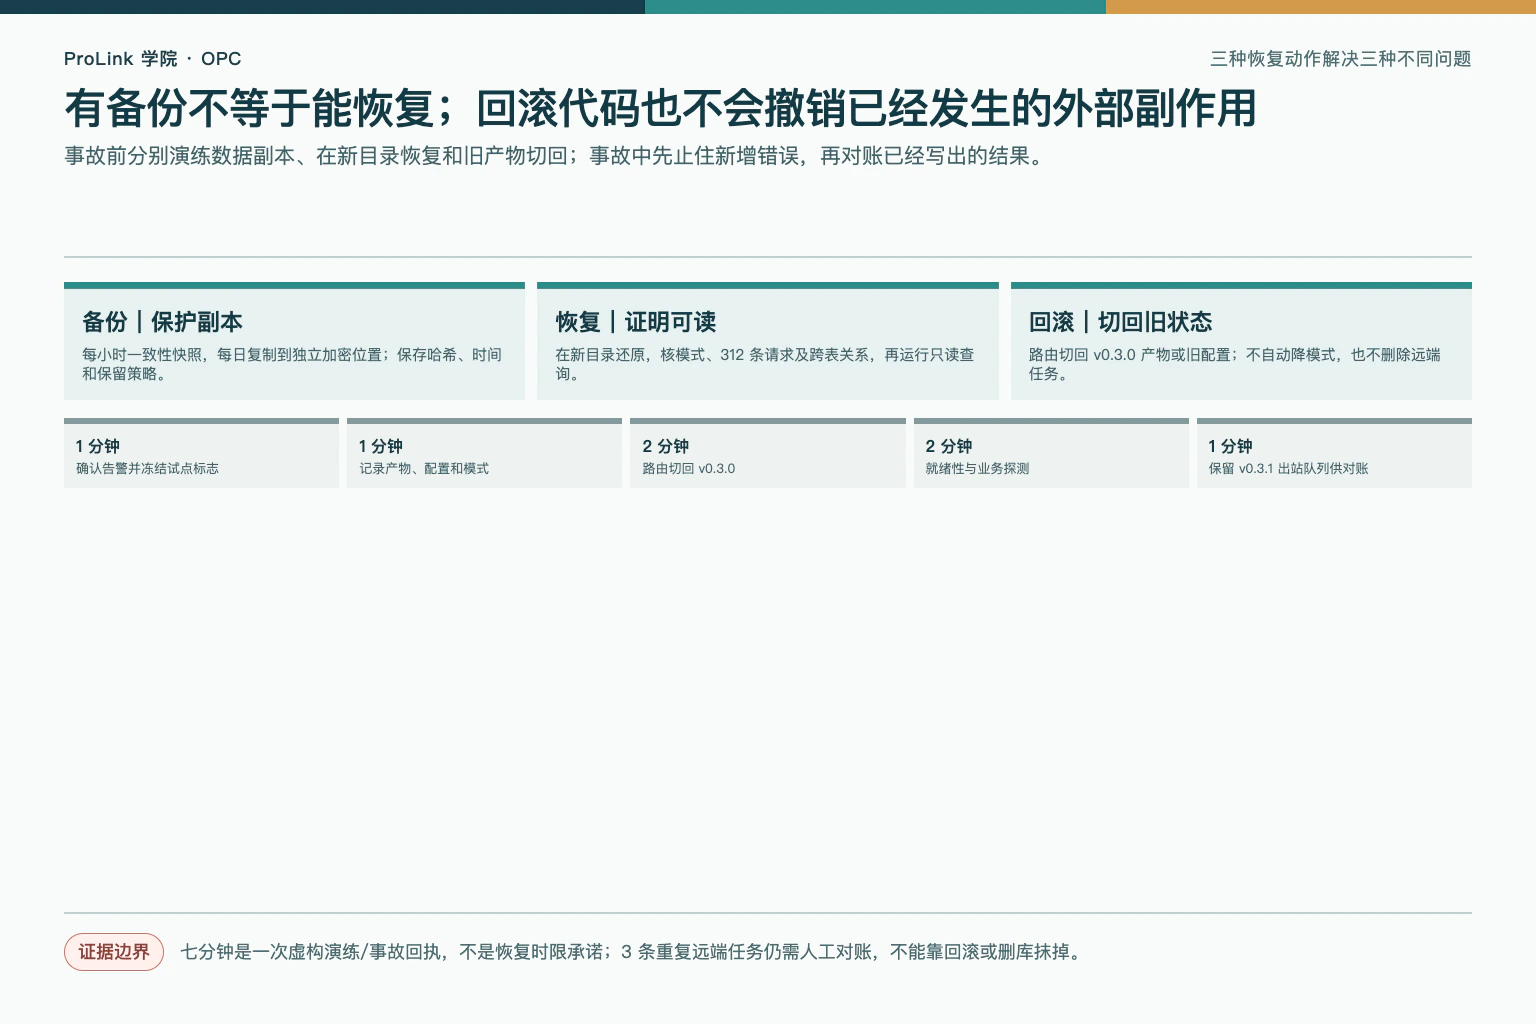
Task: Click the description '每小时一致性快照' in backup card
Action: (x=292, y=364)
